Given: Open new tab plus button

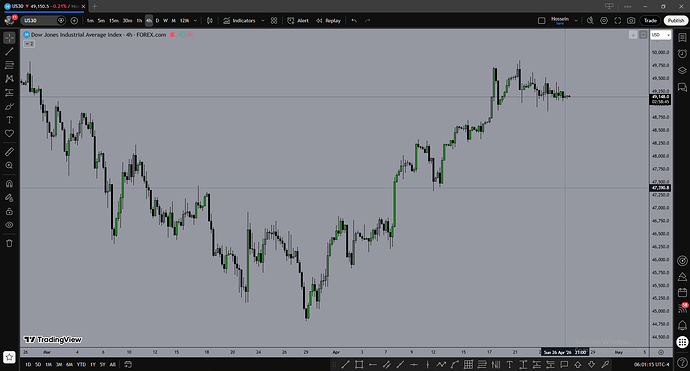Looking at the screenshot, I should [x=94, y=6].
